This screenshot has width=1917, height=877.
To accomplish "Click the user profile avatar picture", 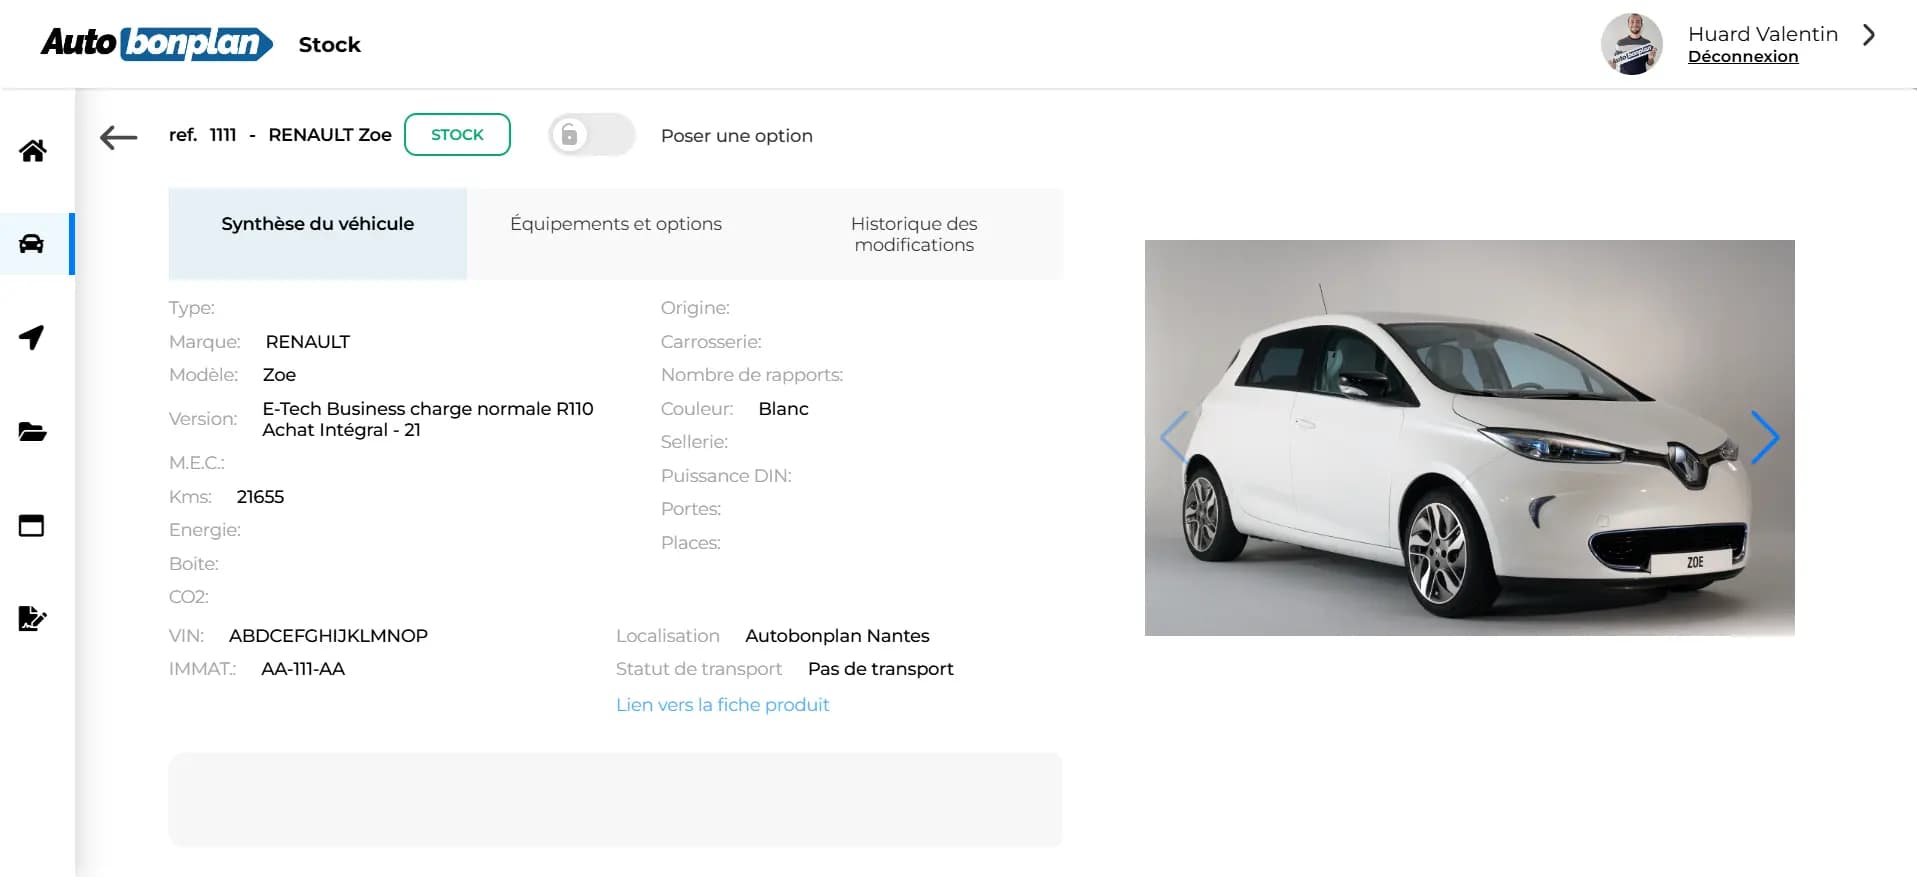I will [x=1631, y=44].
